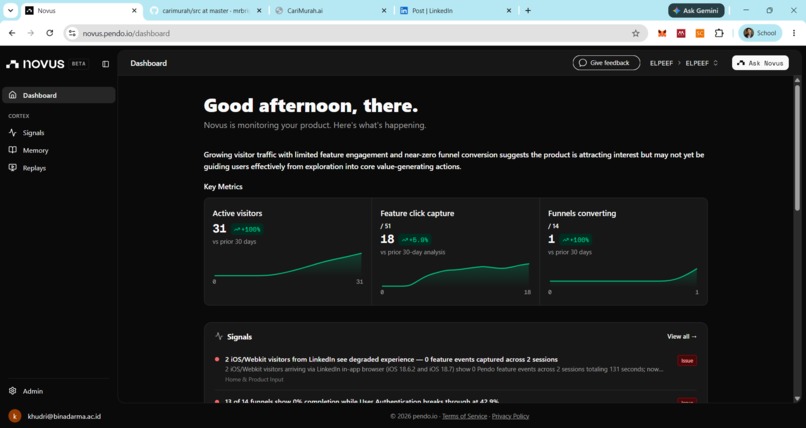The image size is (806, 428).
Task: Click the orange SC extension icon
Action: tap(700, 33)
